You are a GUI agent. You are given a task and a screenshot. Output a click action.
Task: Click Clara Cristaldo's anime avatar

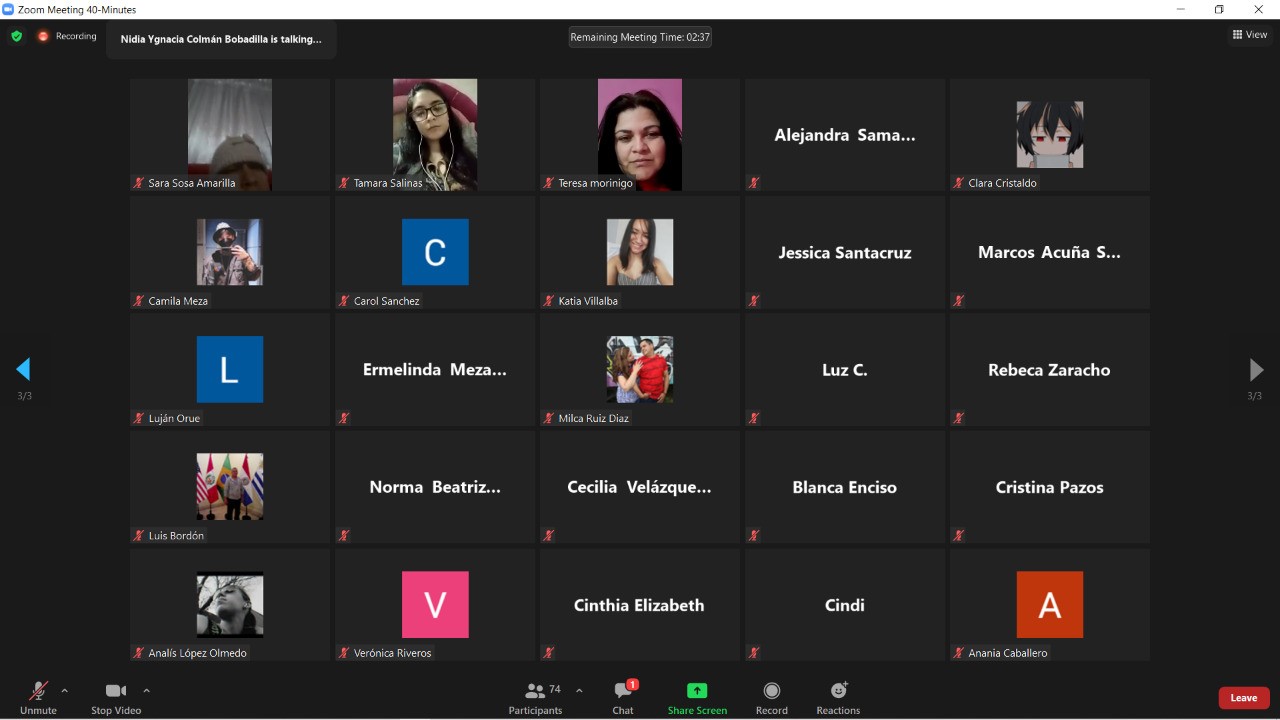[x=1050, y=134]
